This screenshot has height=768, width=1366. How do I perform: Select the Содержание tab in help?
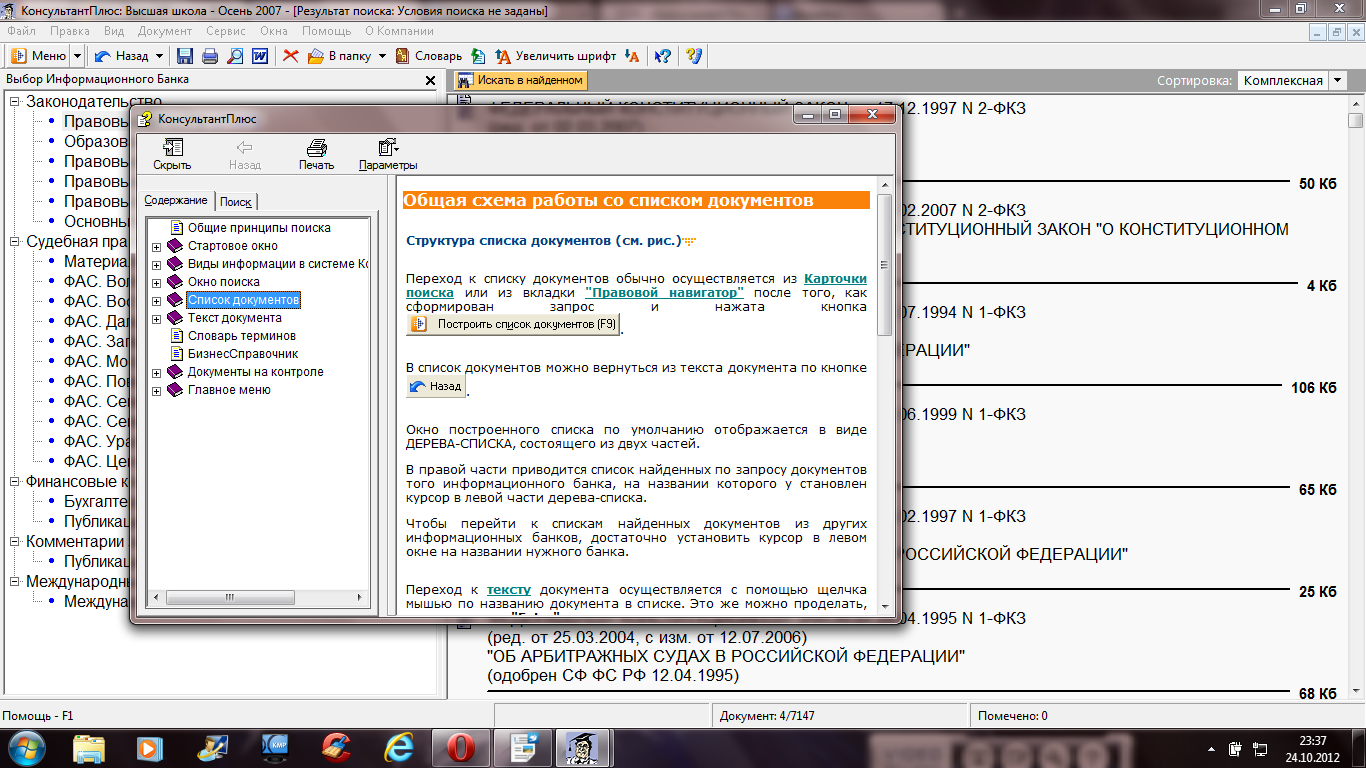[x=175, y=200]
